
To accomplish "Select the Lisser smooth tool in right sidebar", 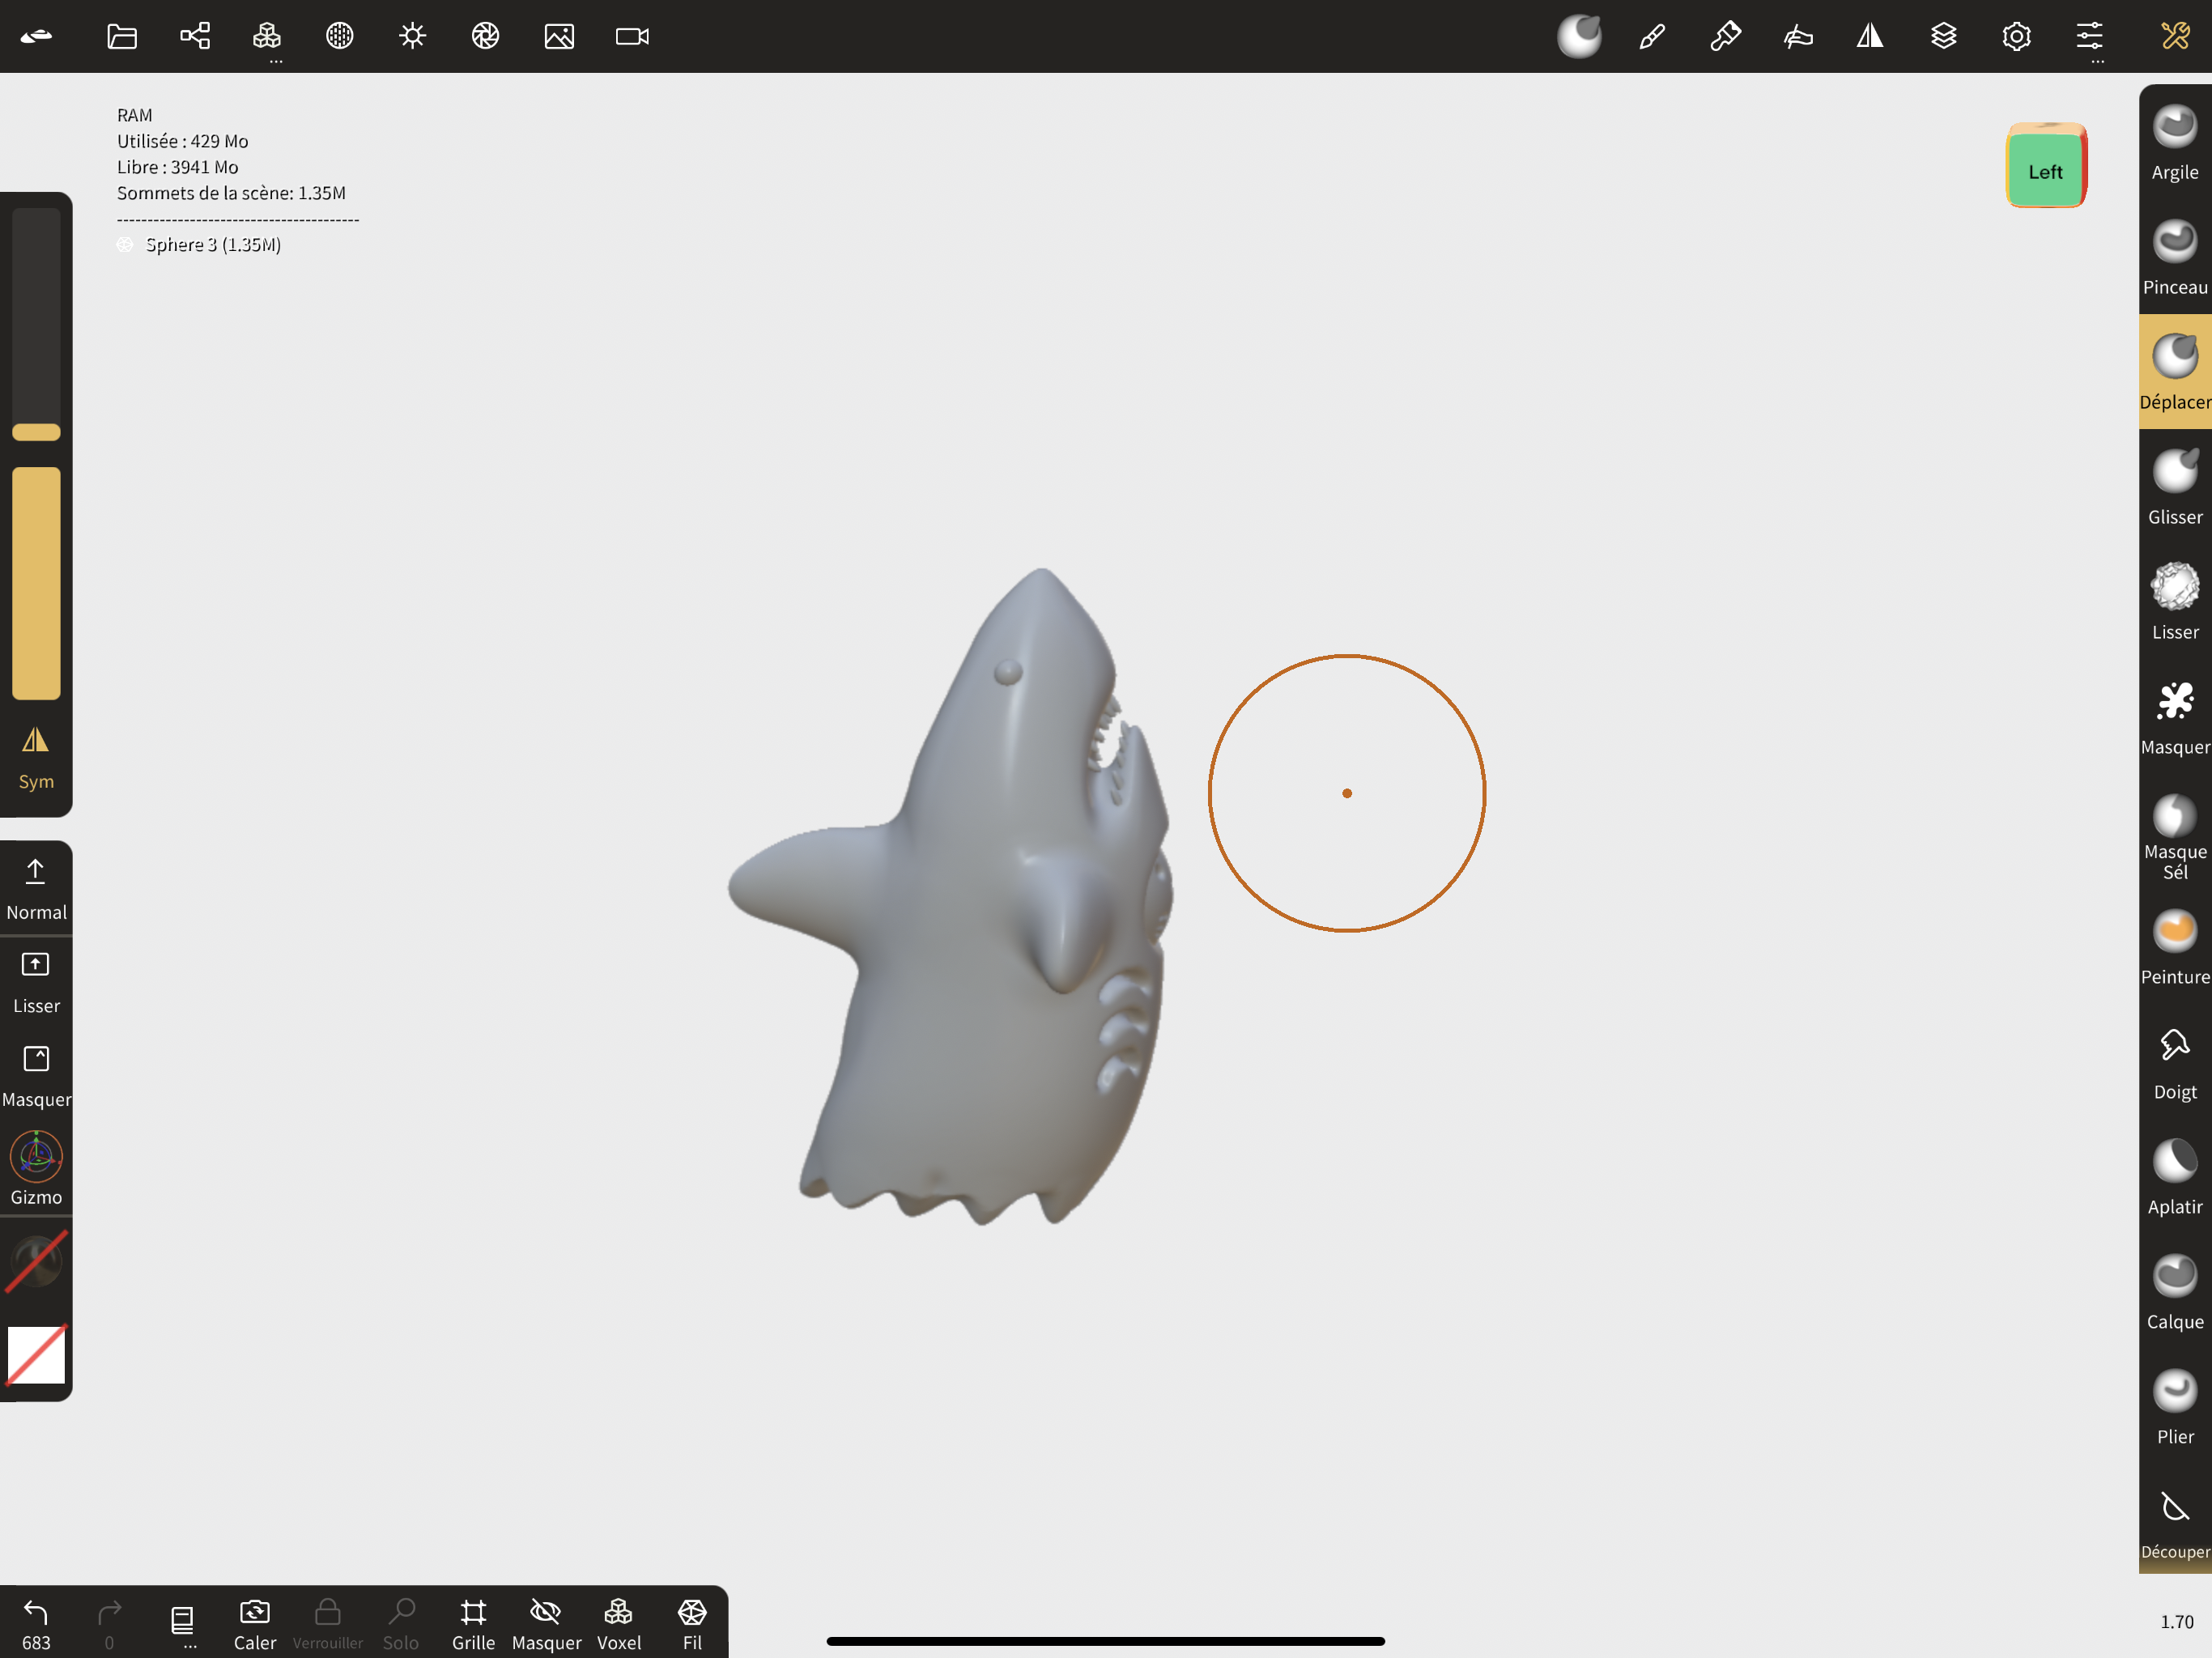I will click(x=2175, y=603).
